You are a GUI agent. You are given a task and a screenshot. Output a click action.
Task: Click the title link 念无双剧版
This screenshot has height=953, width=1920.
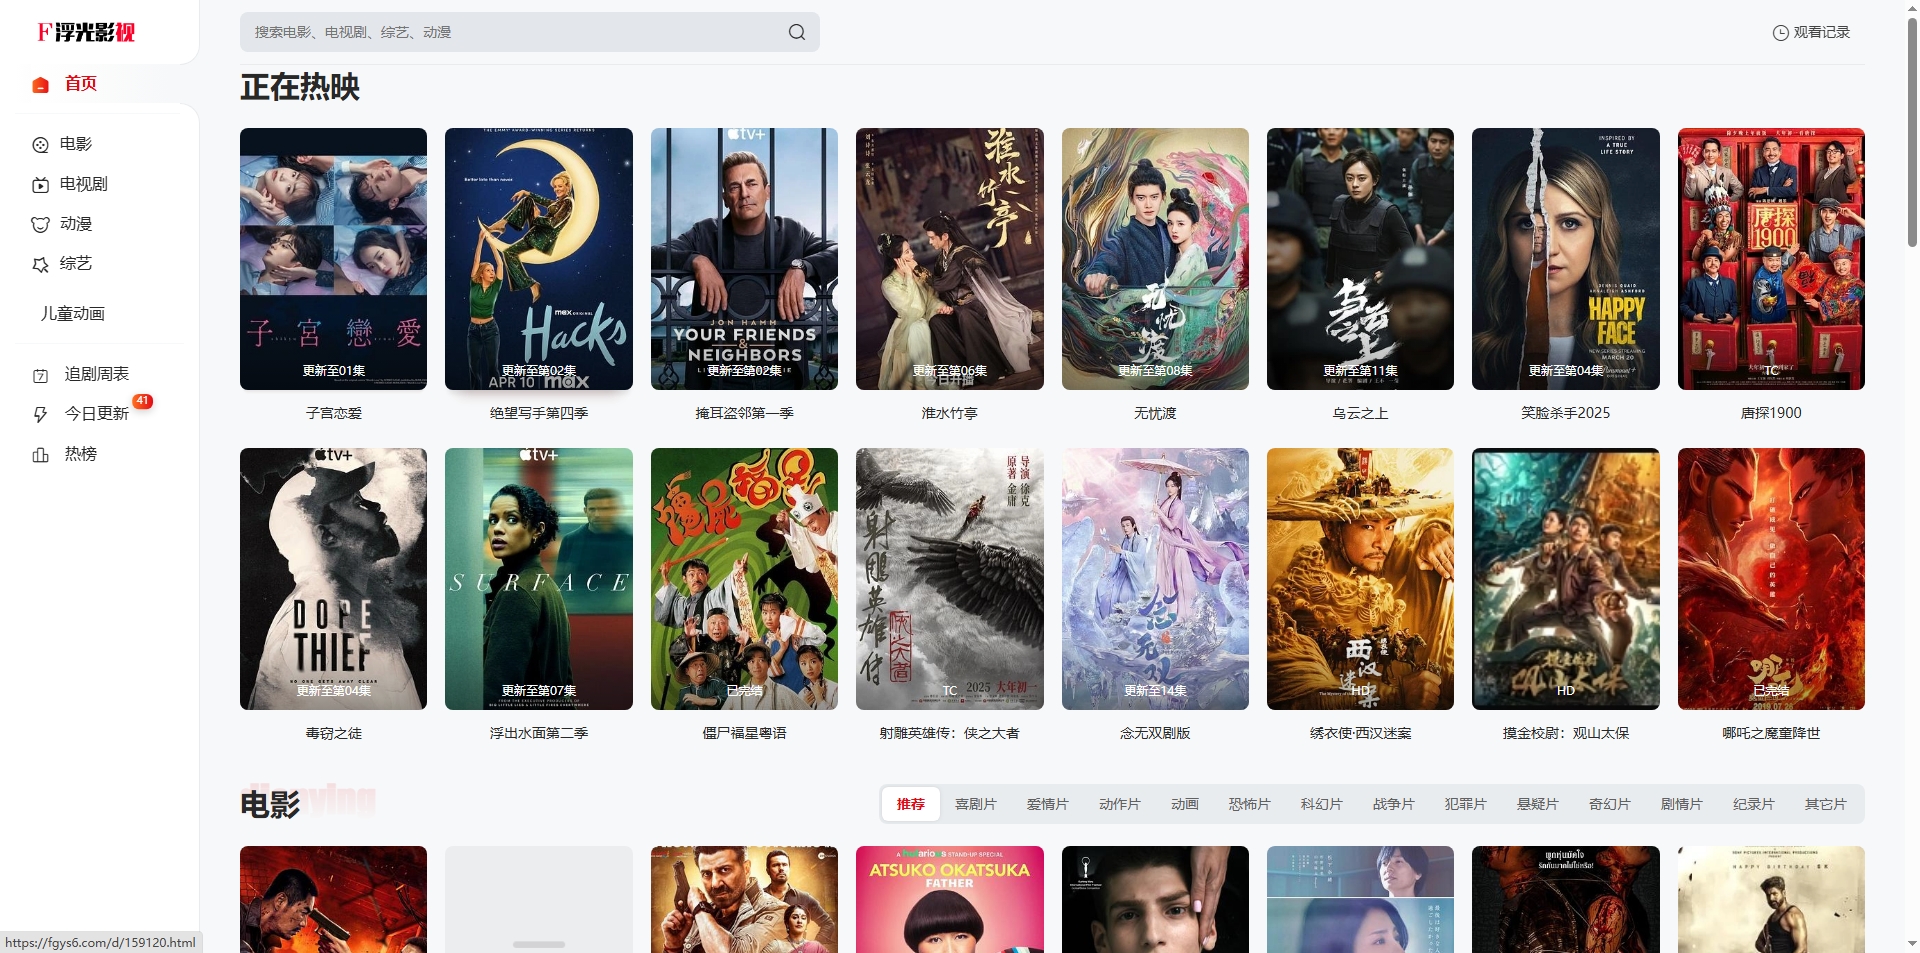pos(1155,733)
